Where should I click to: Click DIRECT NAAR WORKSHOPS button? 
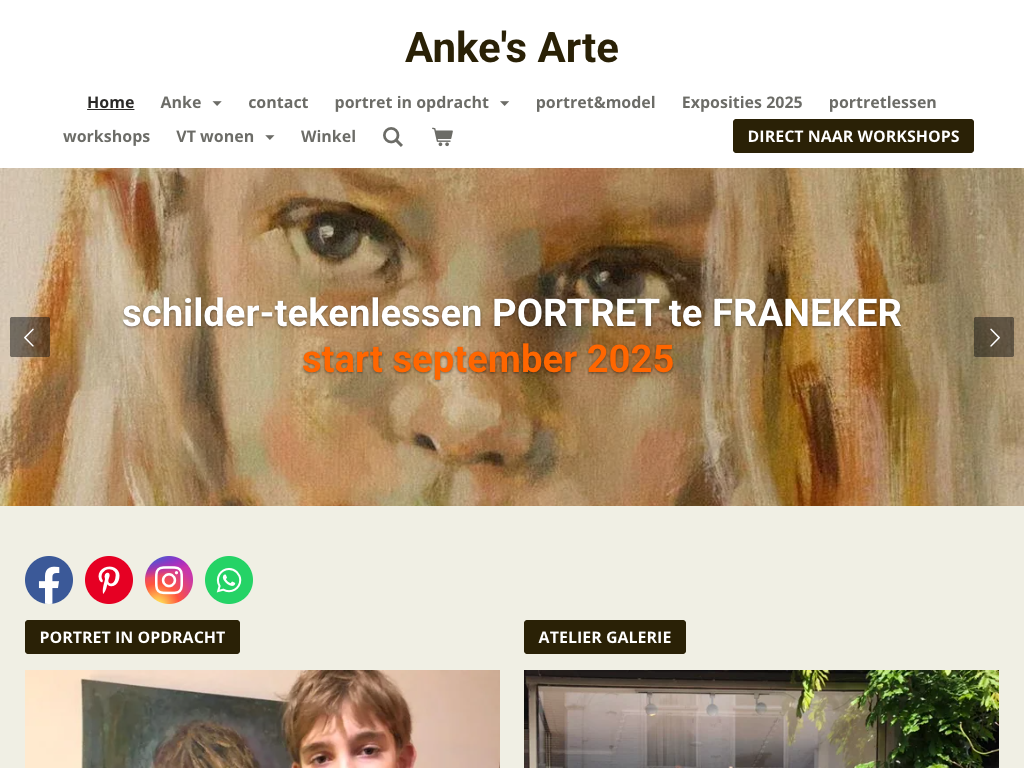point(854,136)
